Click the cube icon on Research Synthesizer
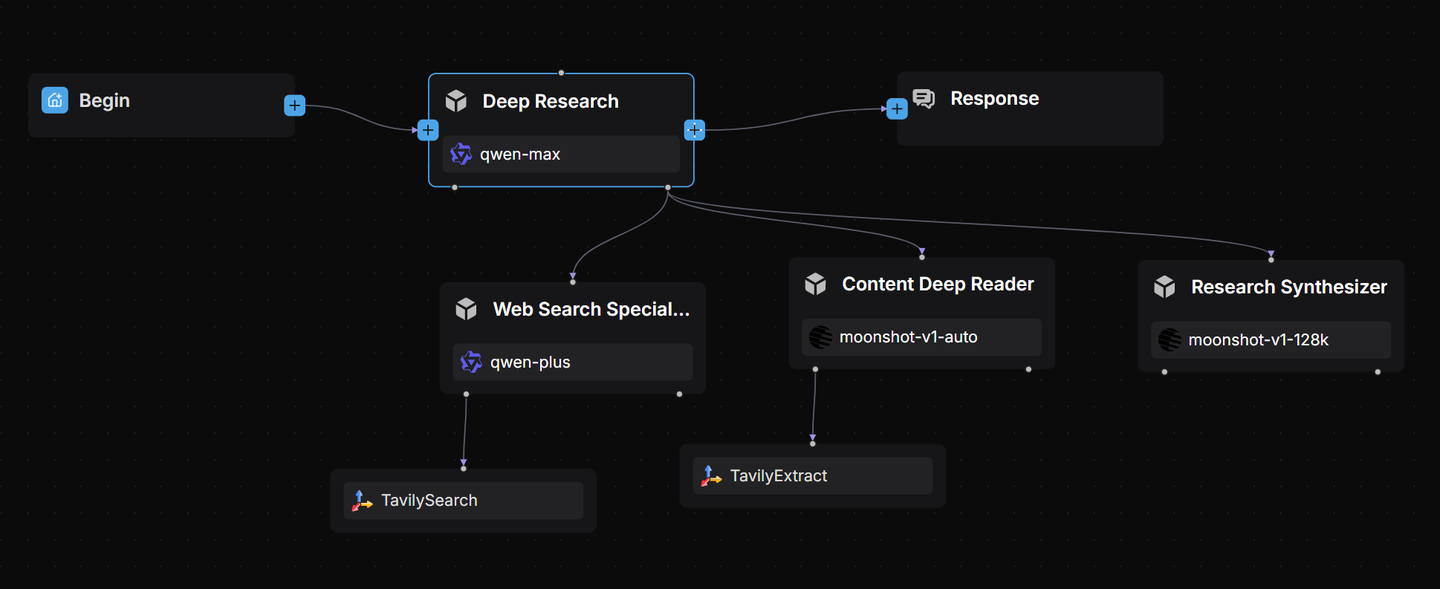Screen dimensions: 1440x589 point(1164,287)
